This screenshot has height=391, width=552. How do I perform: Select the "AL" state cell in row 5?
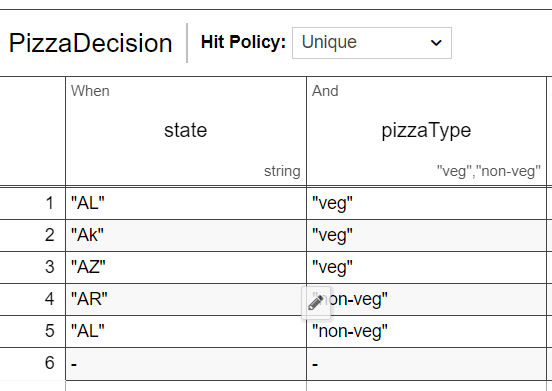[186, 331]
